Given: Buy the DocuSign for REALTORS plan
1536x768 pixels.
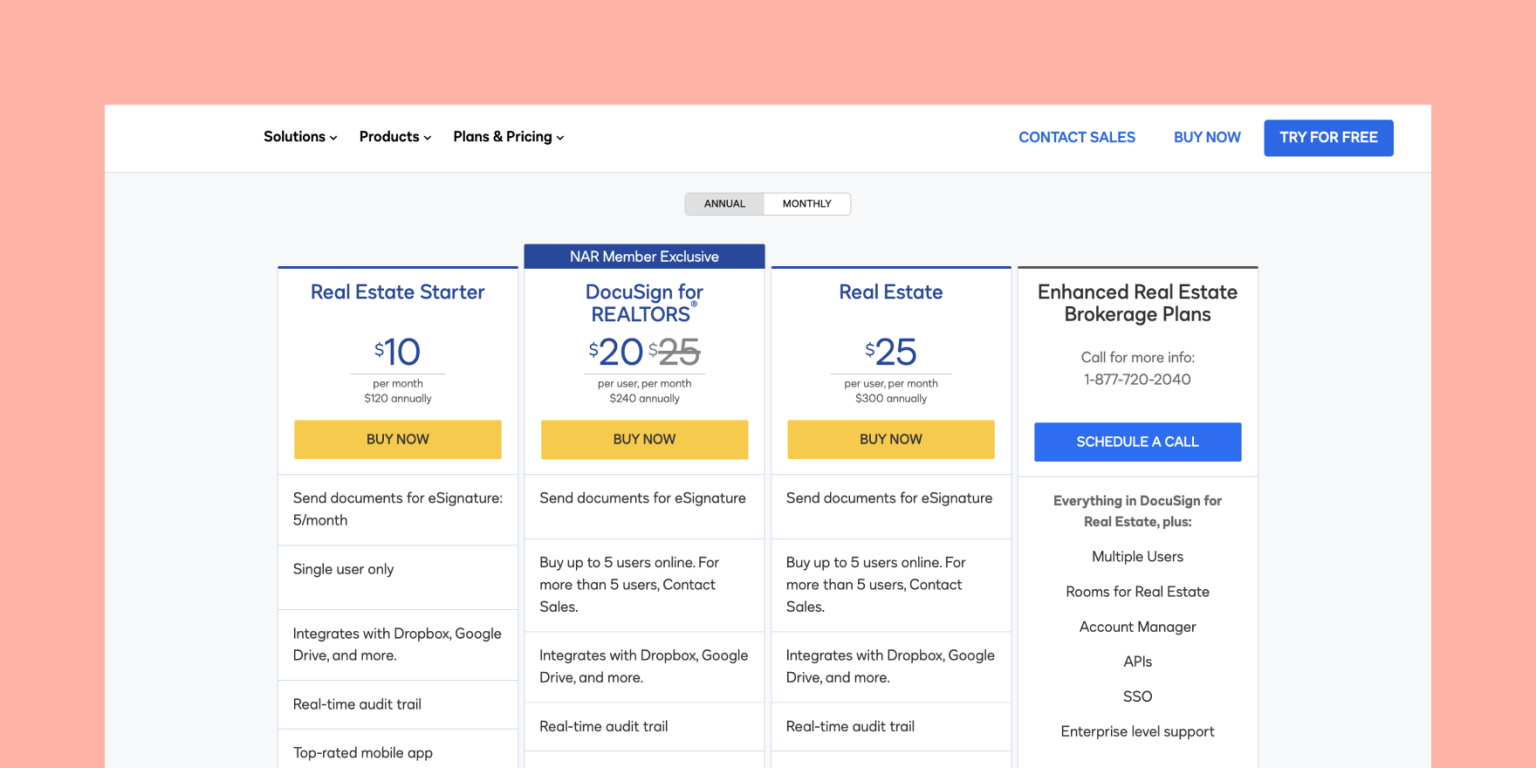Looking at the screenshot, I should tap(644, 439).
